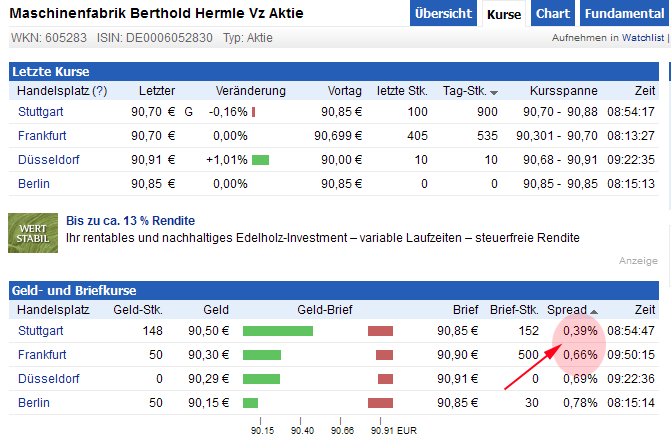Select the Kurse tab

pyautogui.click(x=504, y=14)
